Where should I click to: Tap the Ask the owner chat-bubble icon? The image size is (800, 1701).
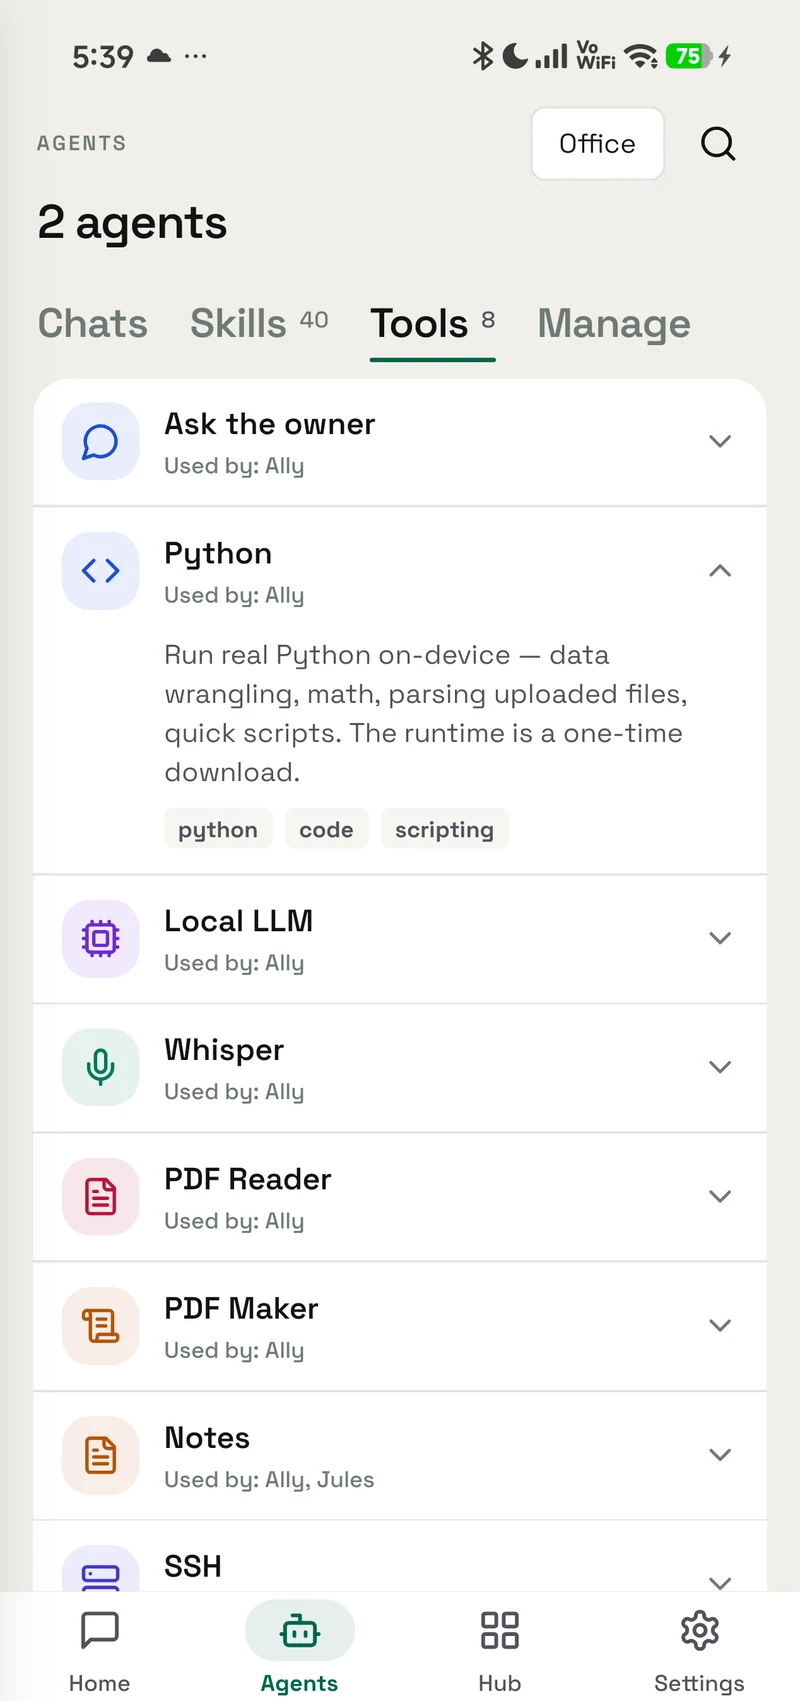click(100, 442)
